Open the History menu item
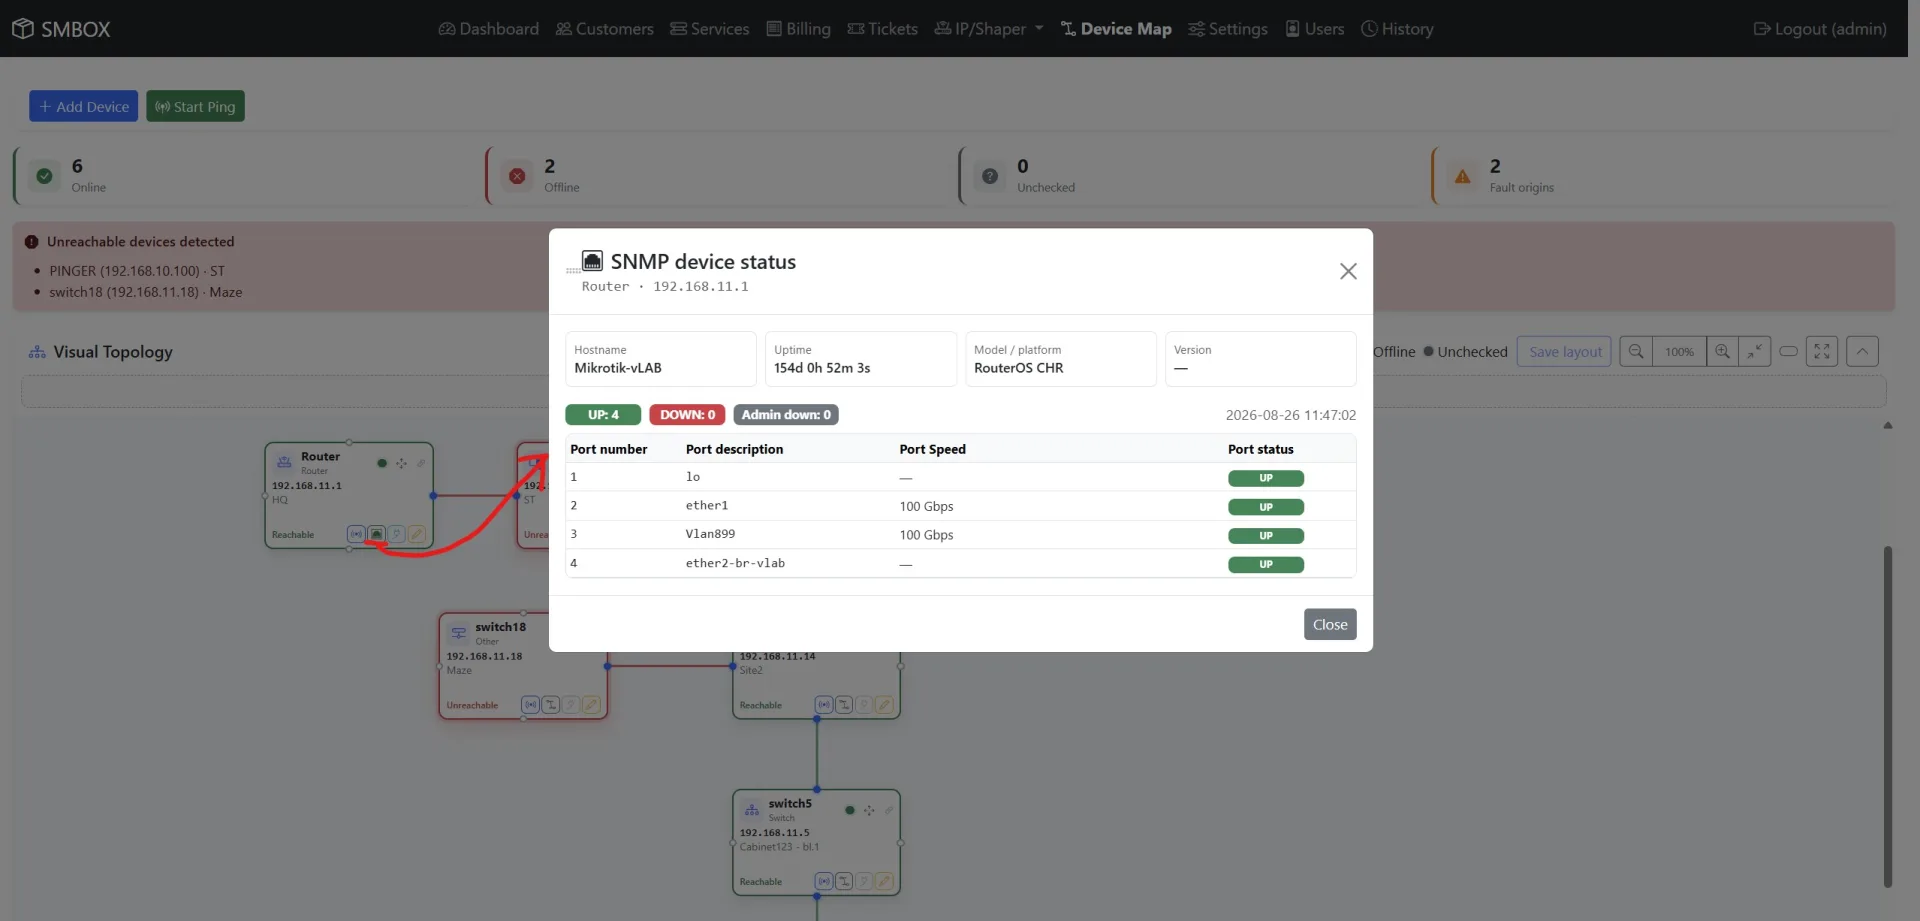This screenshot has height=921, width=1920. click(x=1397, y=29)
